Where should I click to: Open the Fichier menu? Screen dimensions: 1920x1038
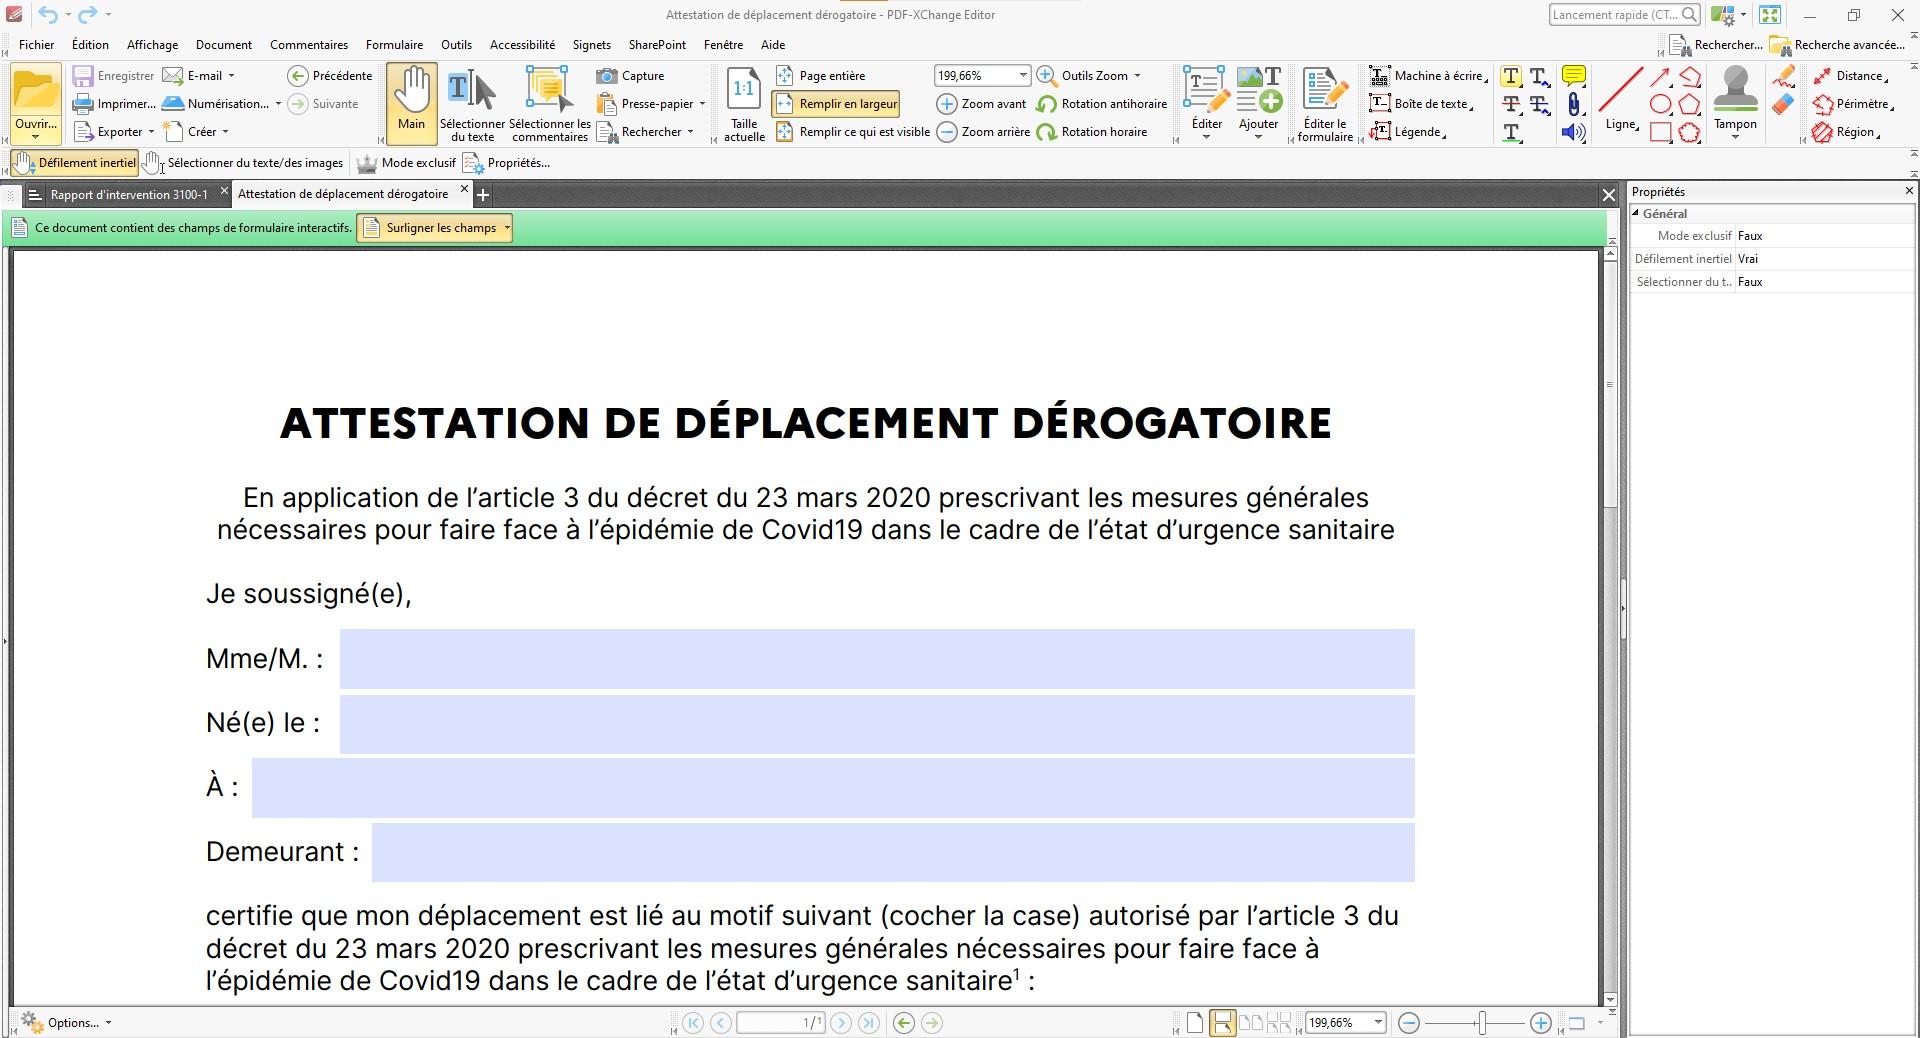[36, 45]
